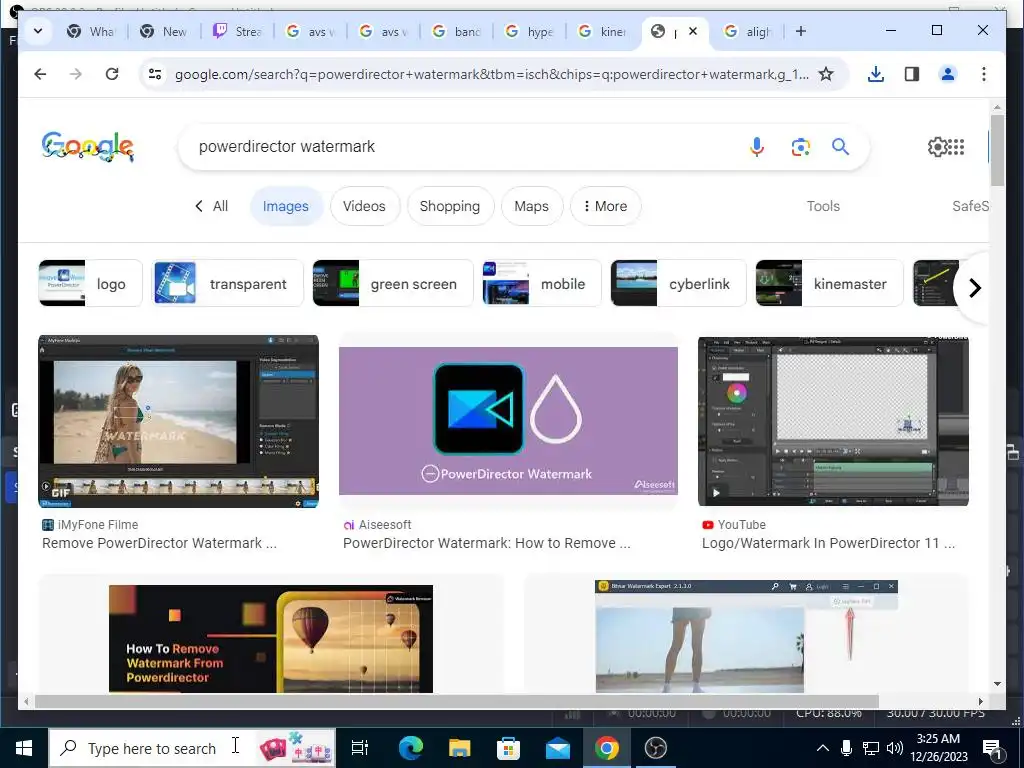
Task: Open the Mail app from taskbar
Action: coord(558,748)
